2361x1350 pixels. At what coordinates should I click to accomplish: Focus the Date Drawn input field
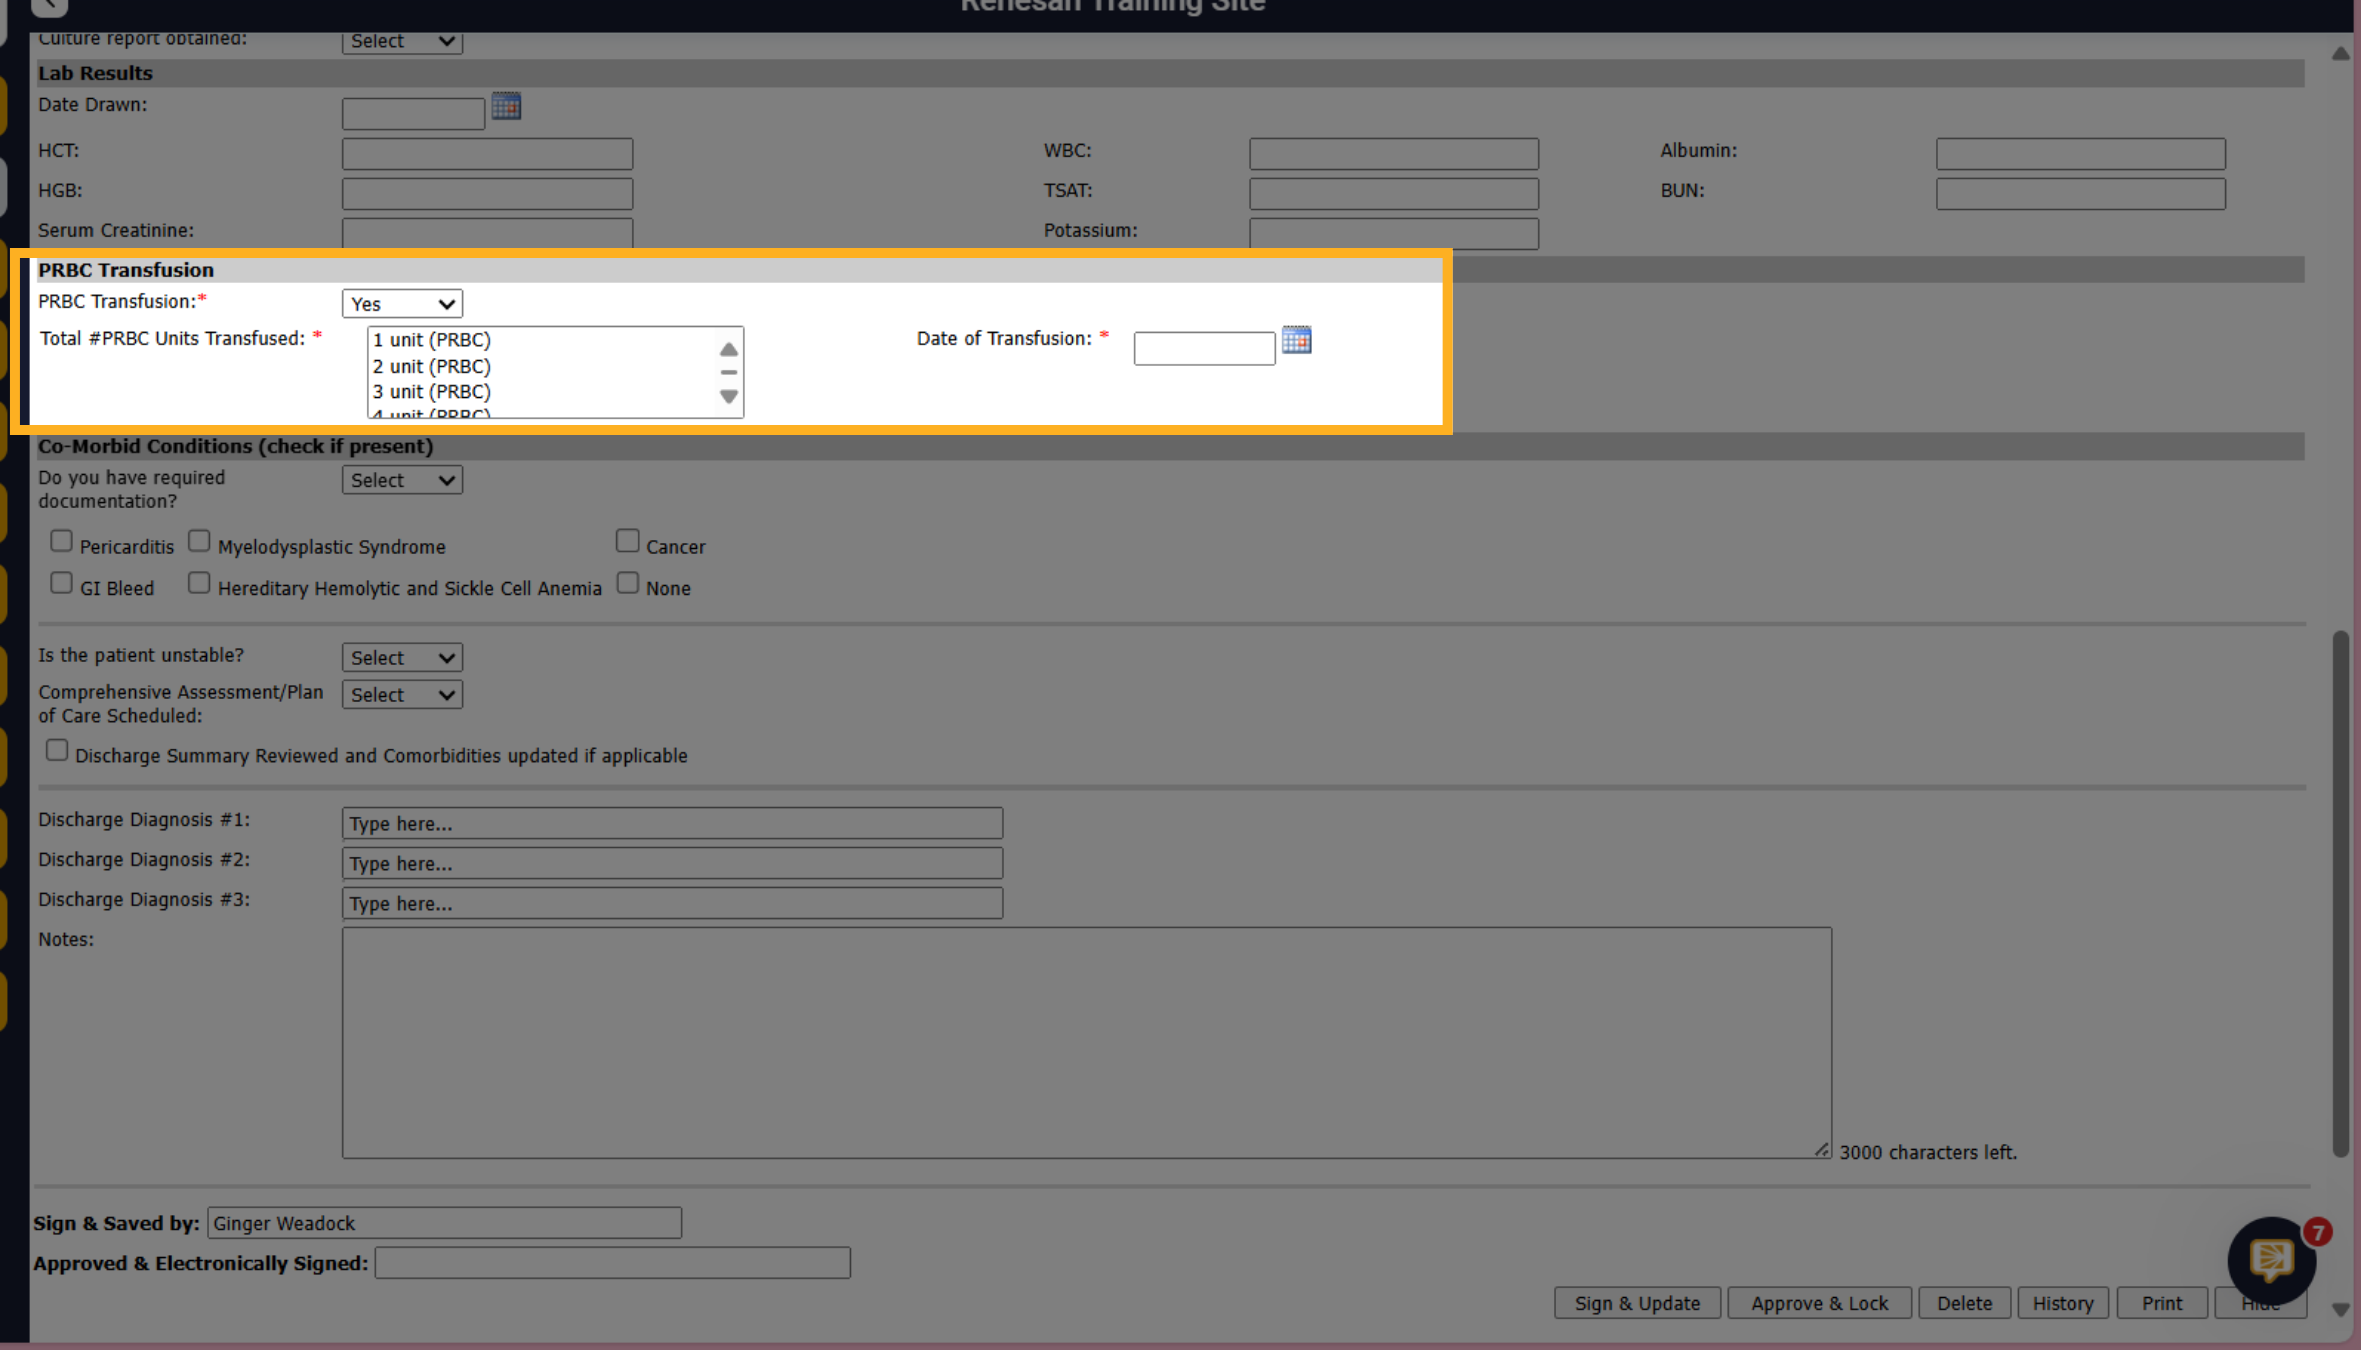413,114
